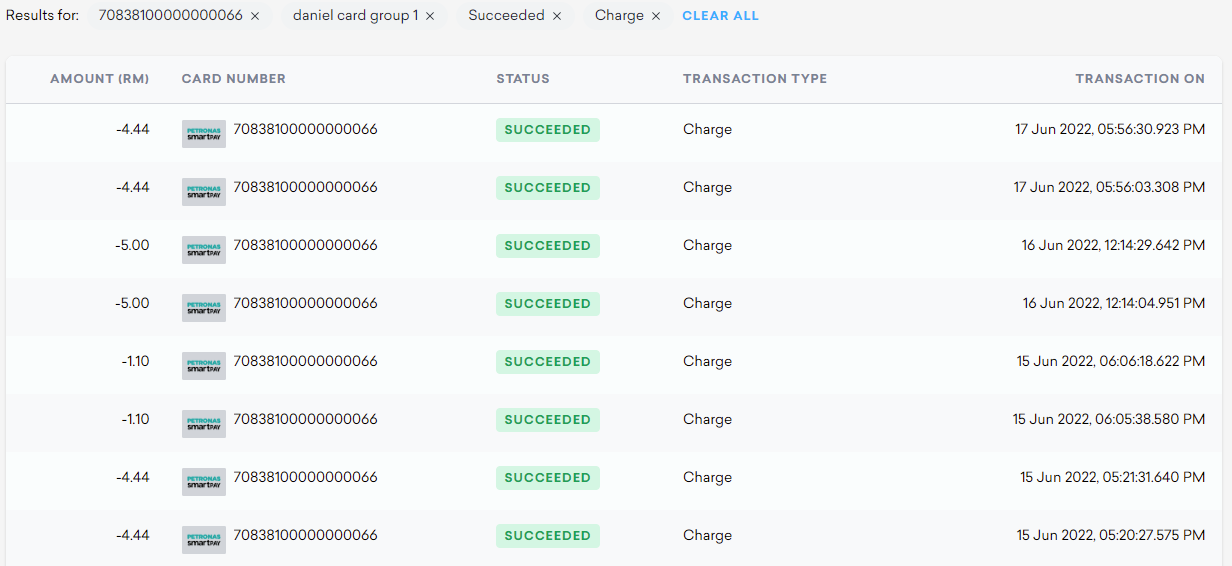Click amount -1.10 on 06:05:38.580 PM row
1232x566 pixels.
pos(135,420)
